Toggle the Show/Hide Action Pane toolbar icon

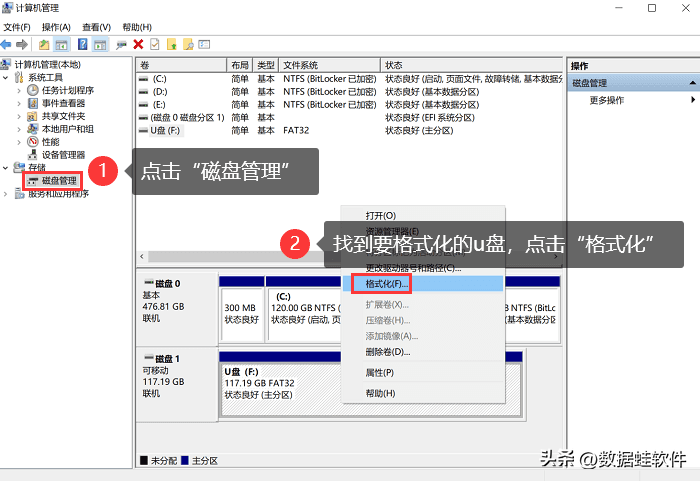point(100,45)
